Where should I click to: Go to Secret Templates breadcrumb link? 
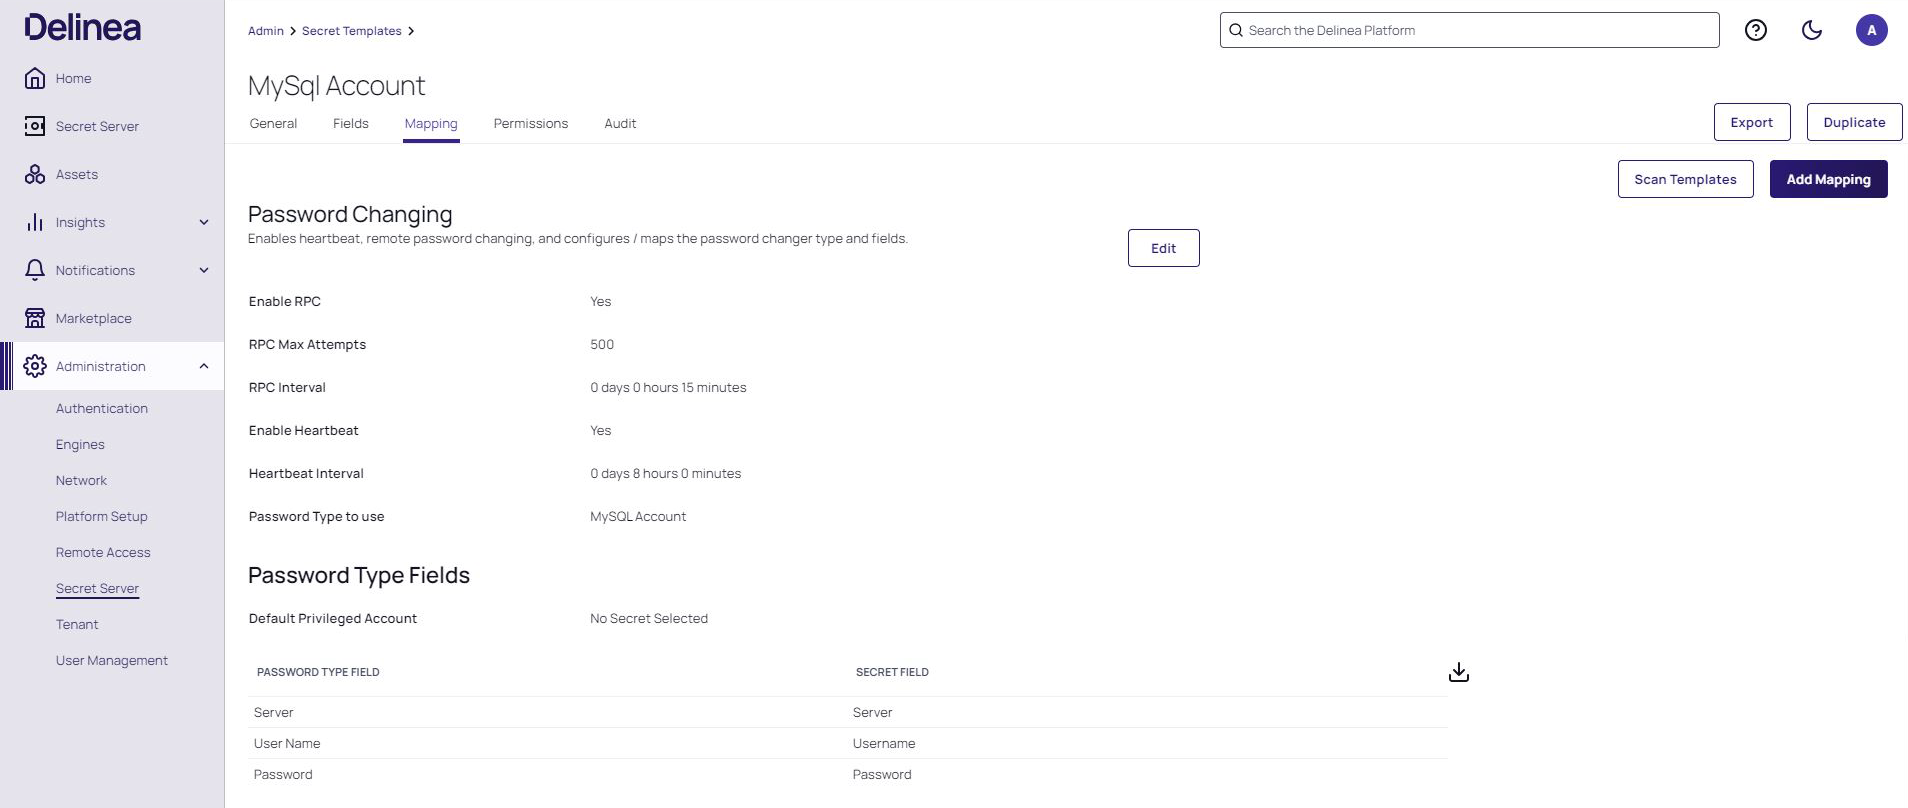351,31
